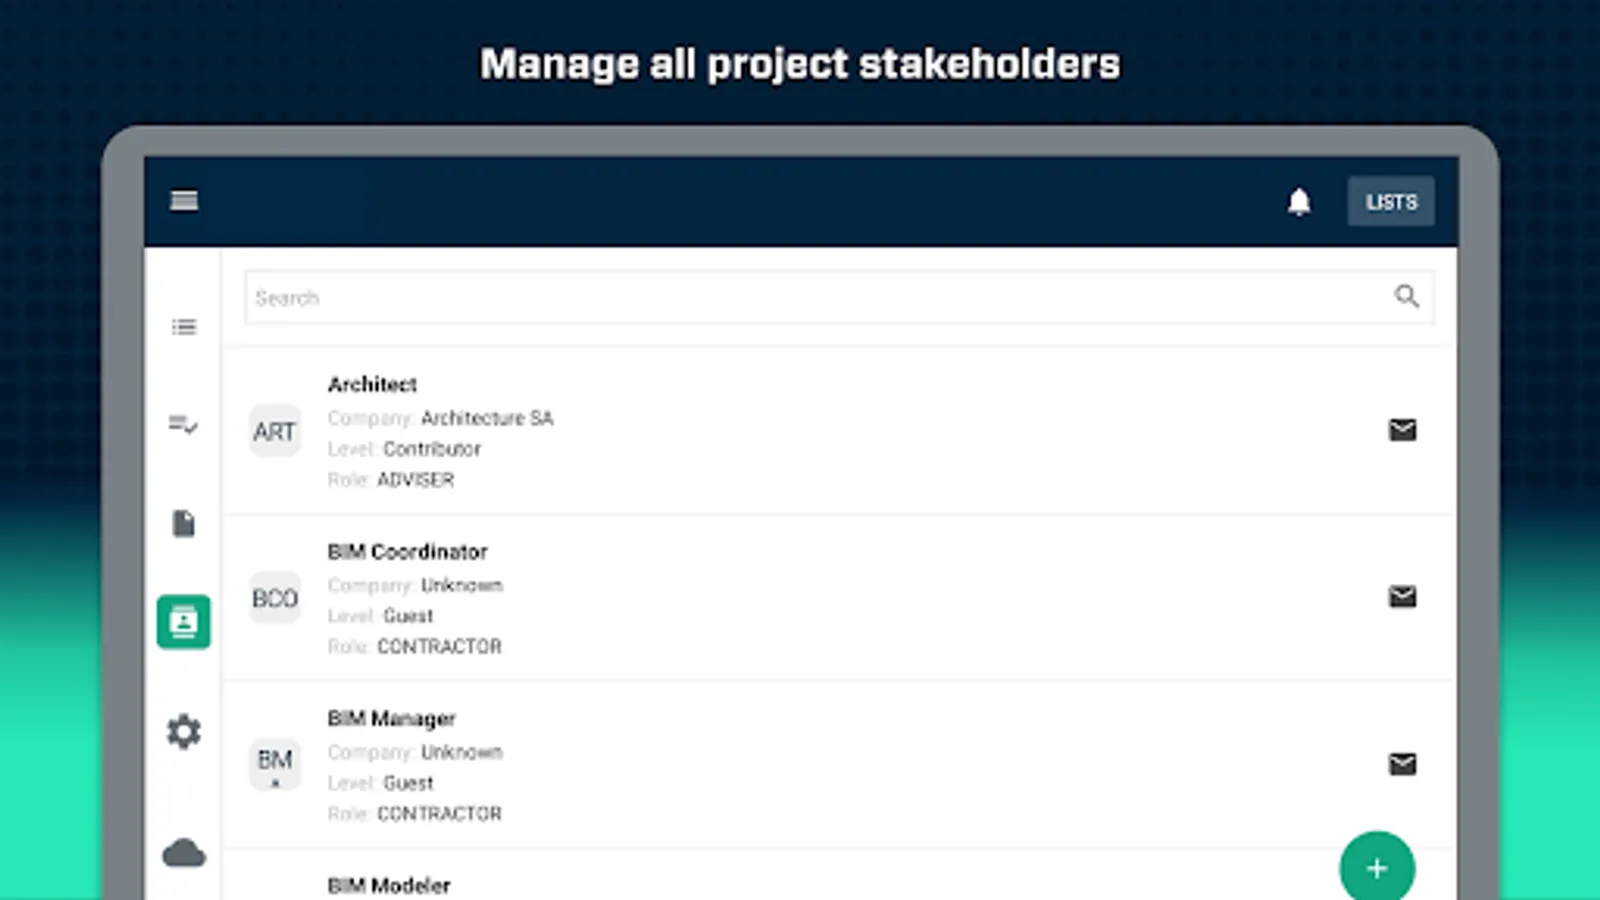Click the LISTS button
Screen dimensions: 1600x900
click(x=1391, y=201)
